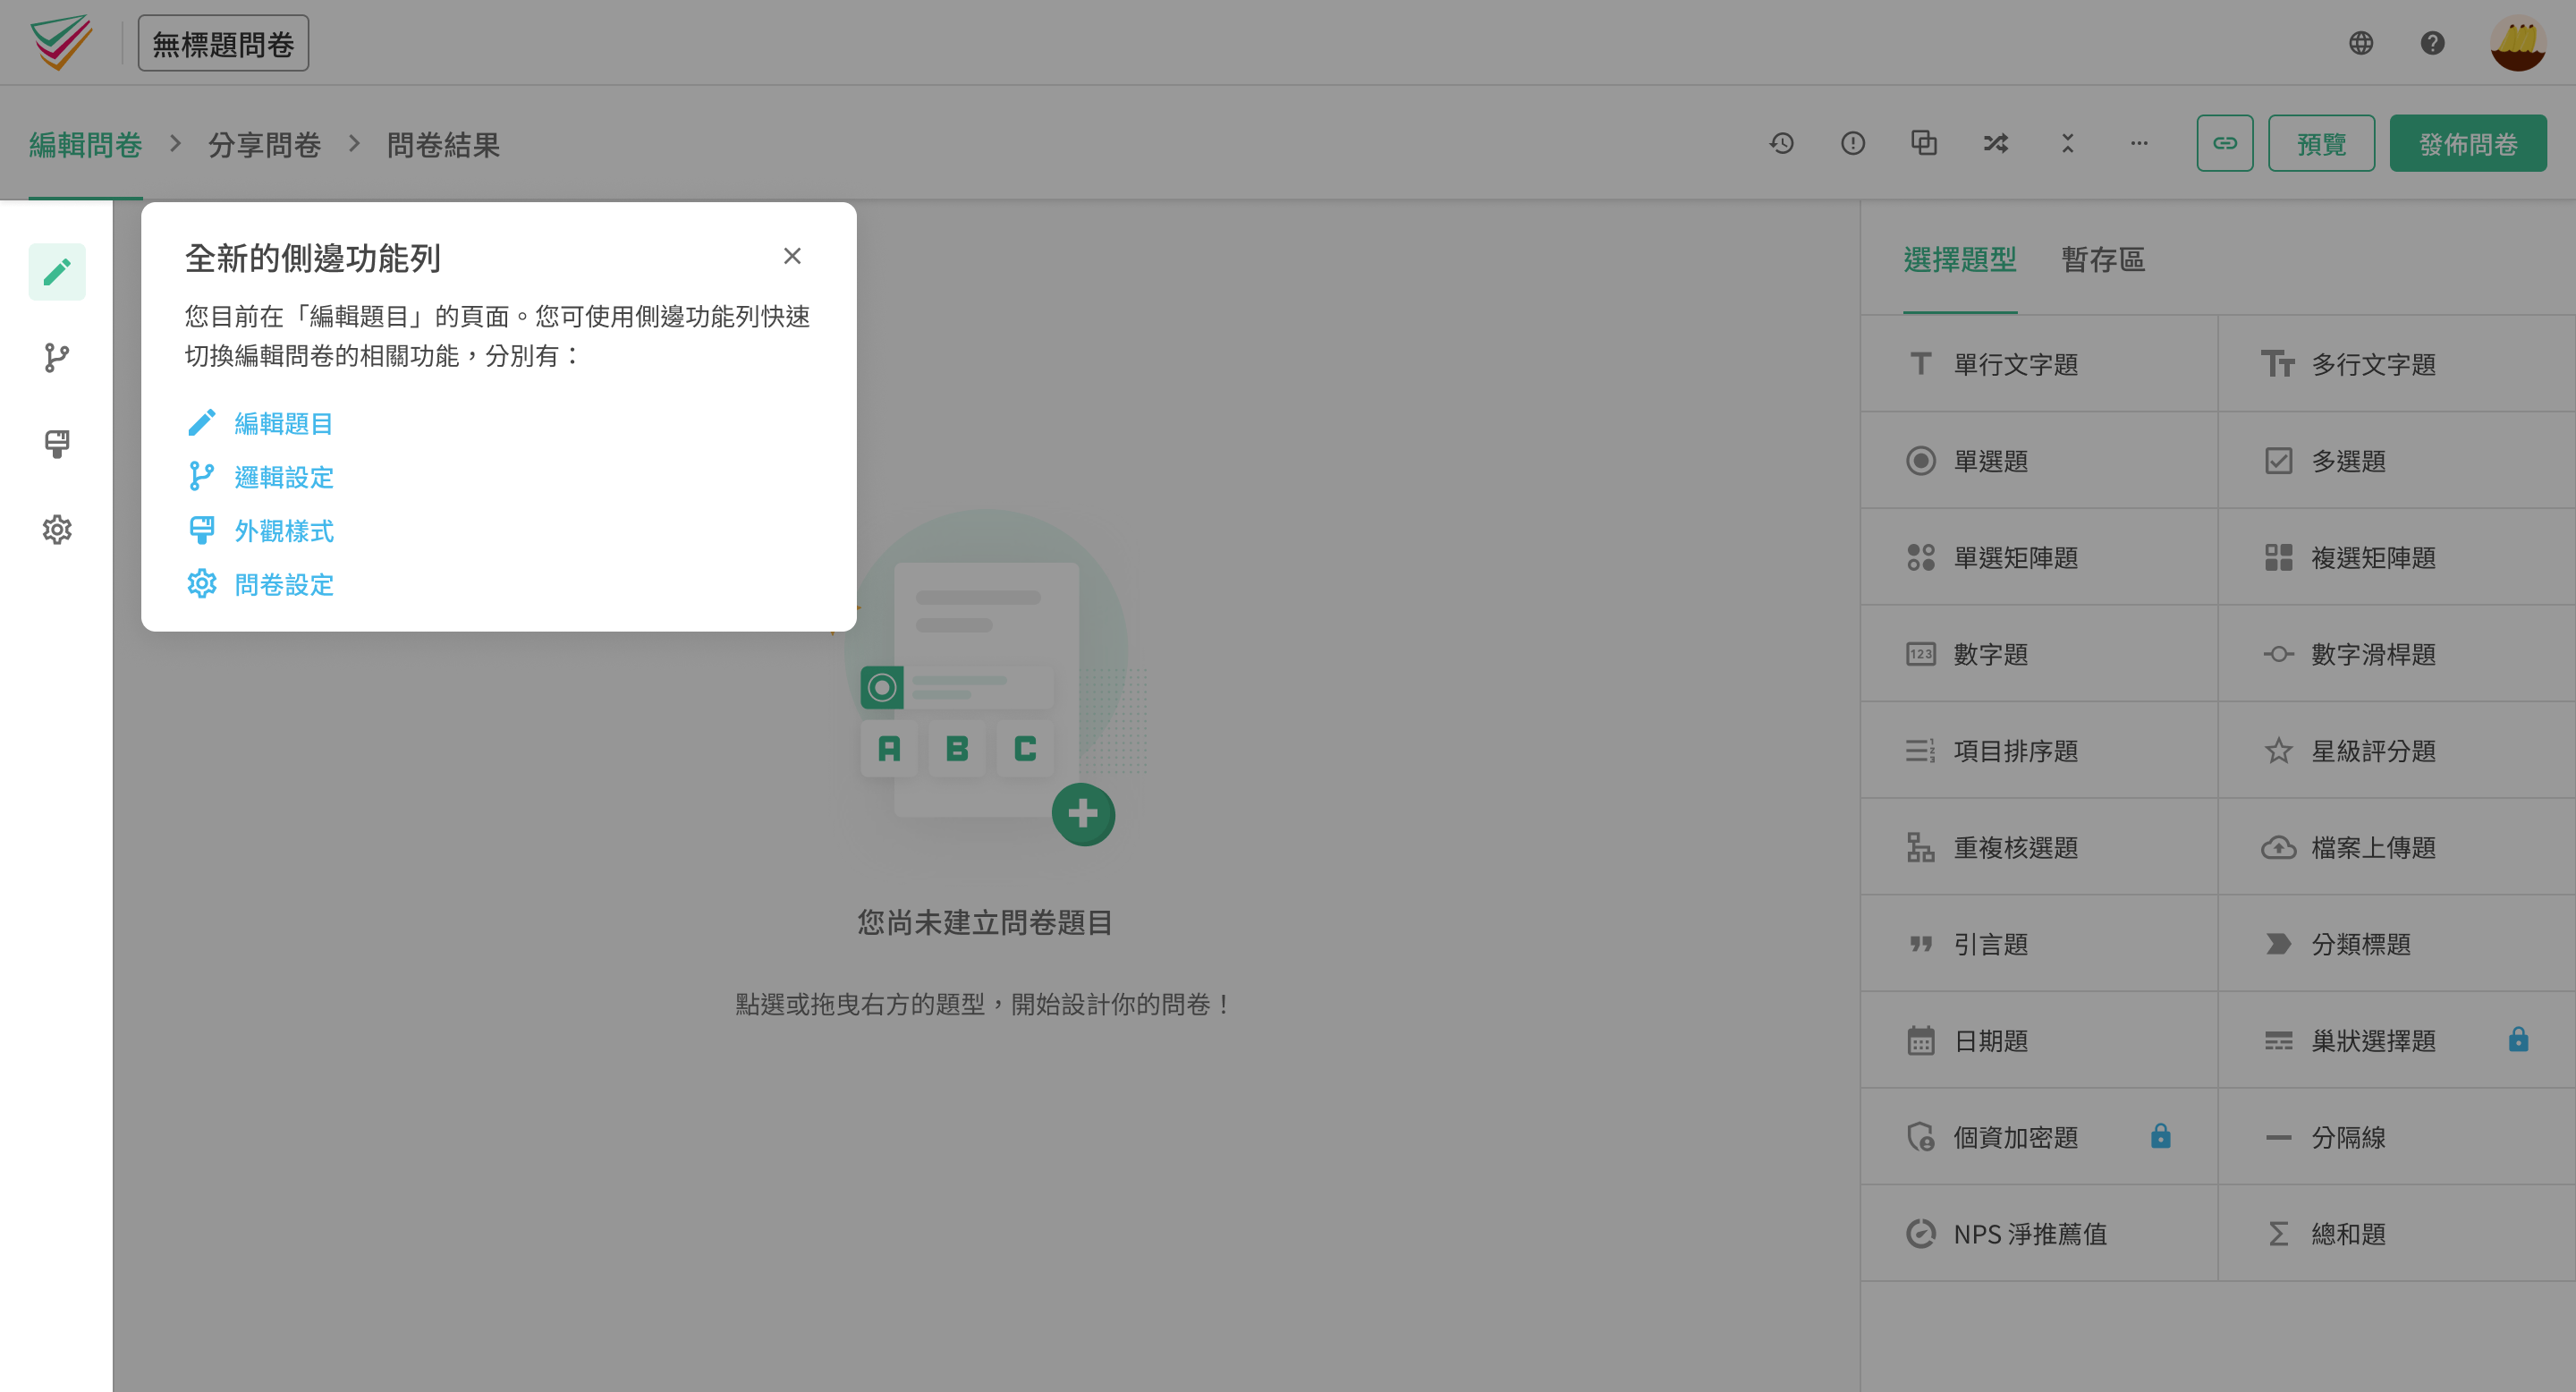Open the help question mark icon

coord(2432,43)
